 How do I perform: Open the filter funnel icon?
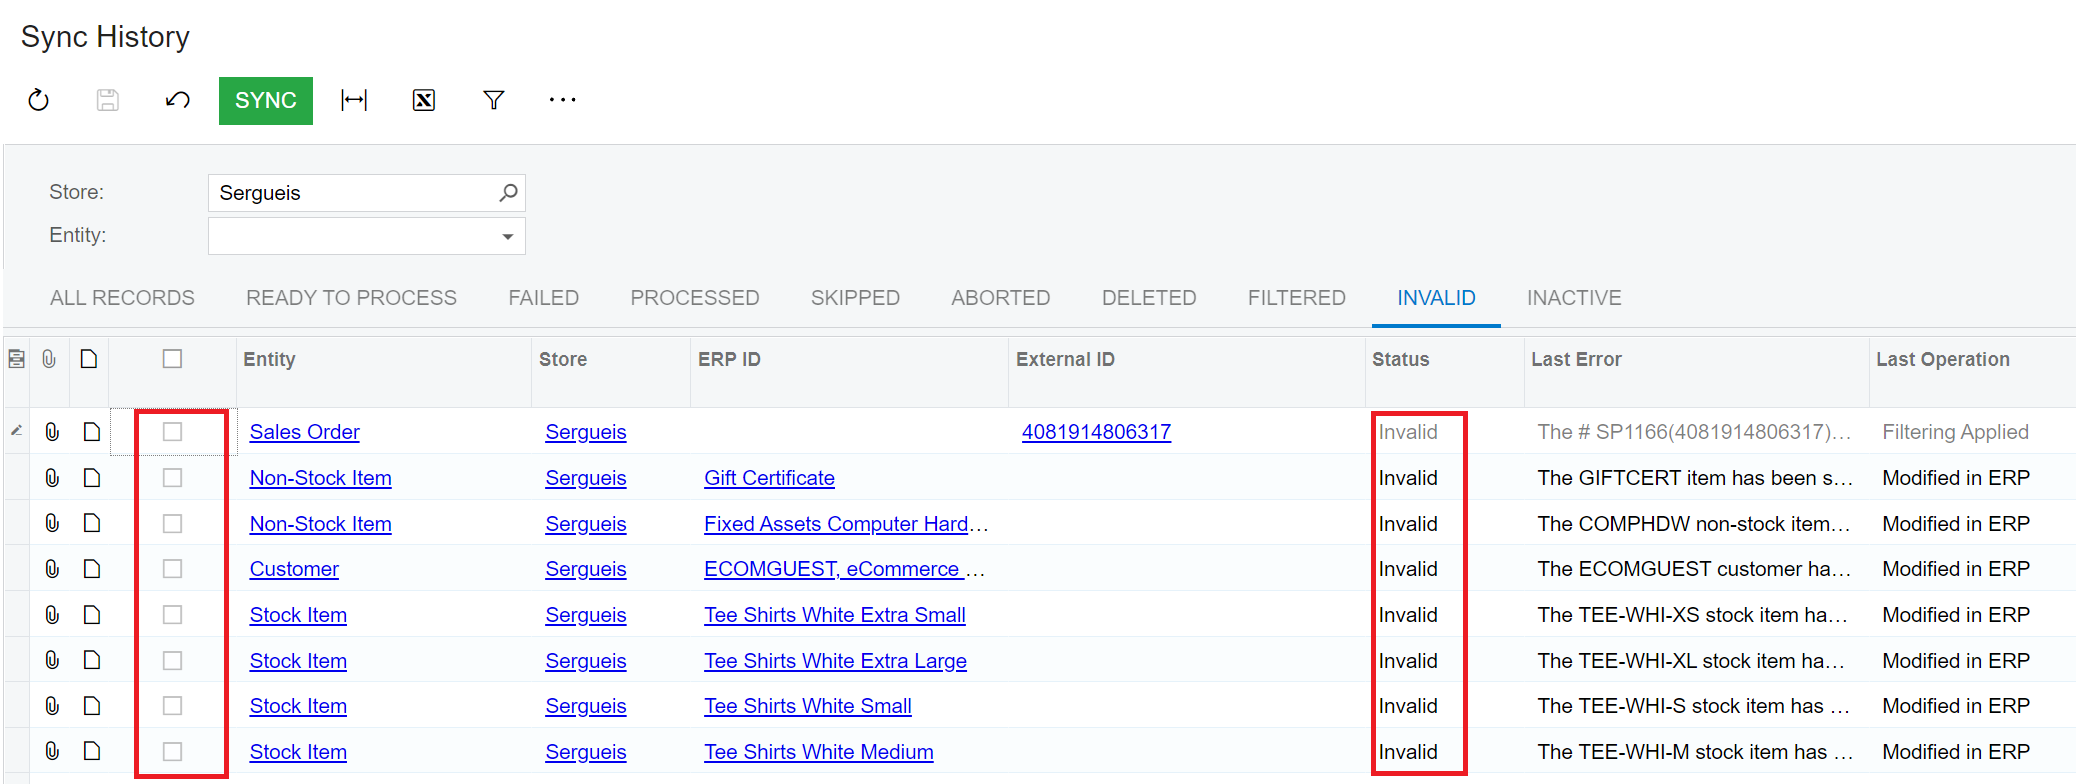coord(493,100)
